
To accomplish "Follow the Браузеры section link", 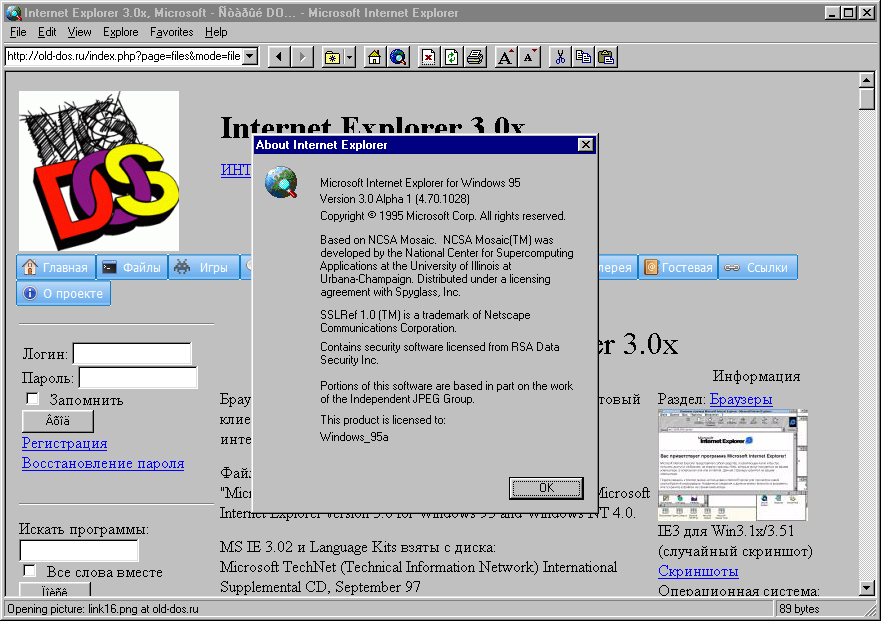I will coord(741,399).
